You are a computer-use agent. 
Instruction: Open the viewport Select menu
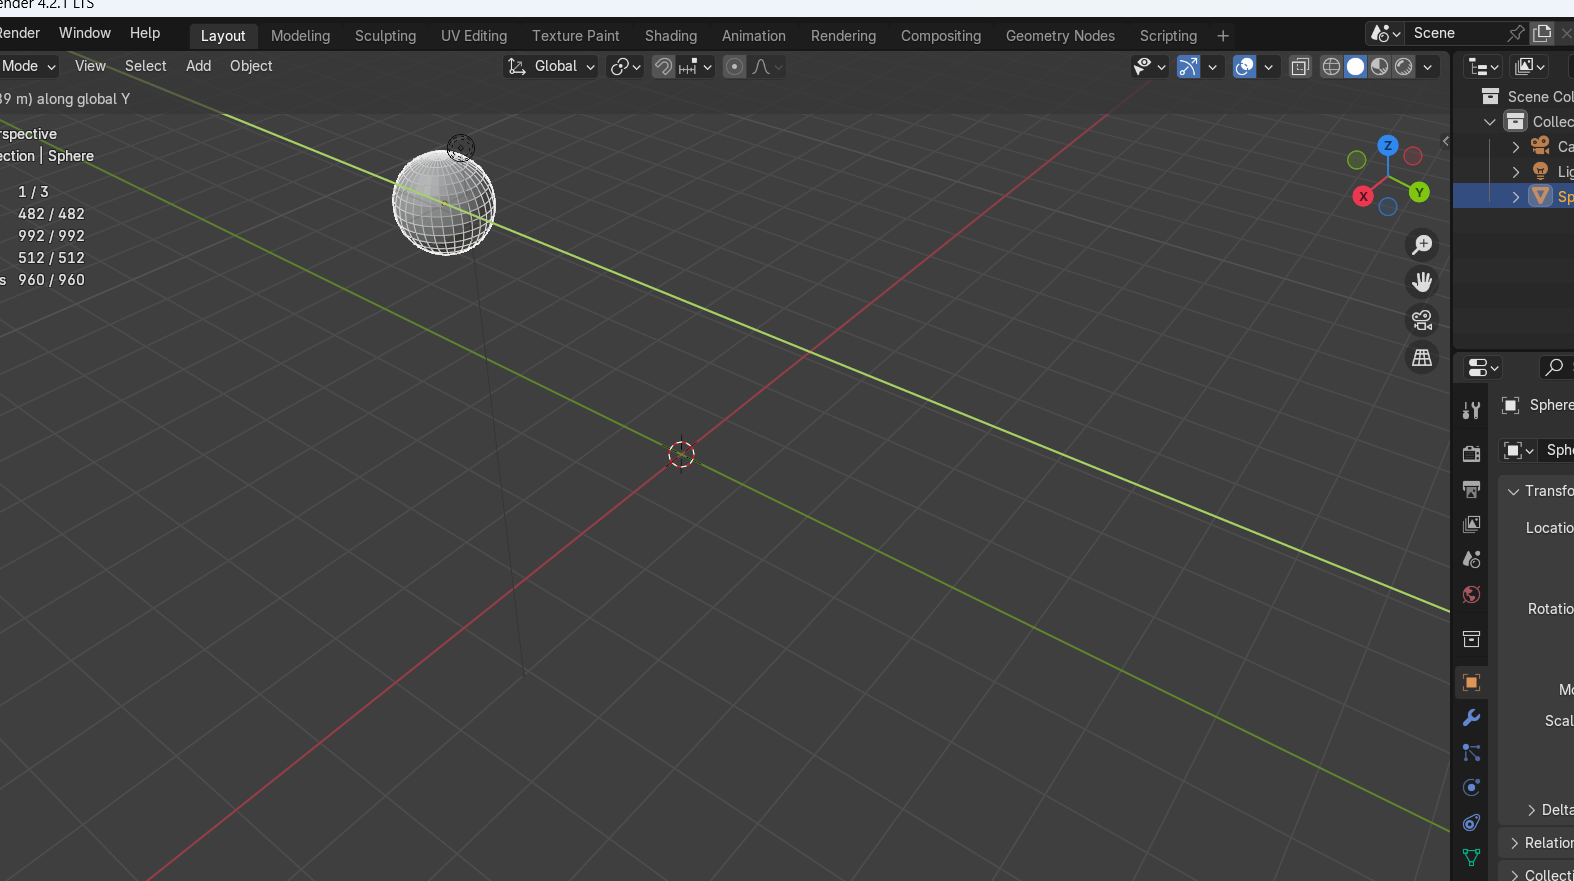146,66
